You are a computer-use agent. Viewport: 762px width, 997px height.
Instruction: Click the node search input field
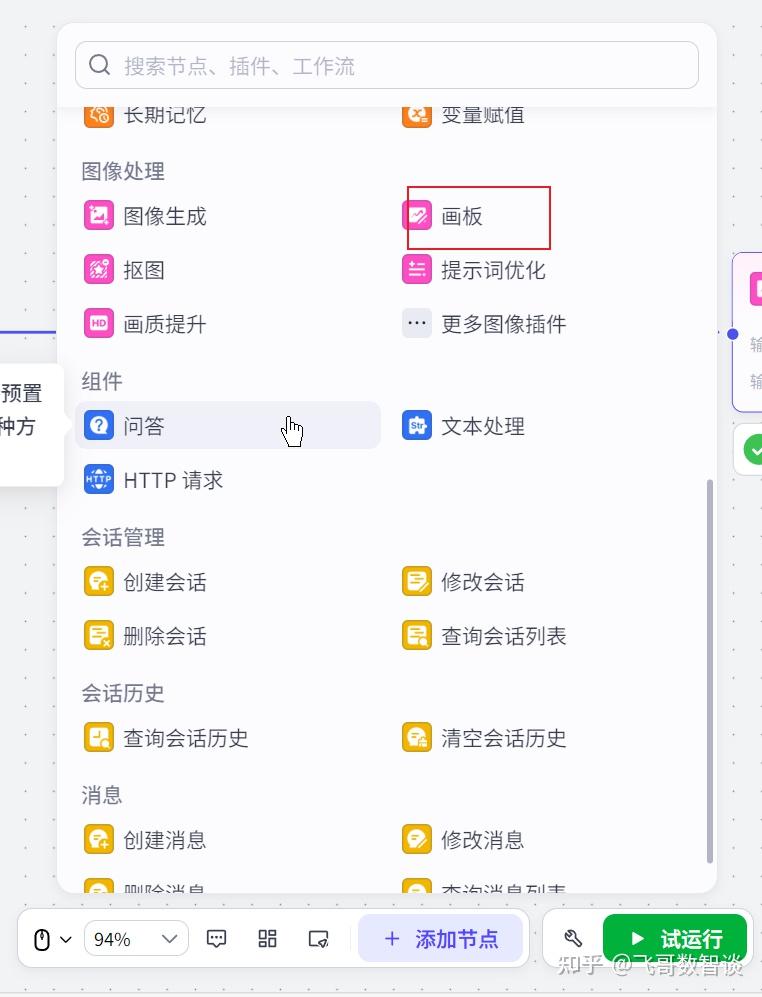pos(387,66)
